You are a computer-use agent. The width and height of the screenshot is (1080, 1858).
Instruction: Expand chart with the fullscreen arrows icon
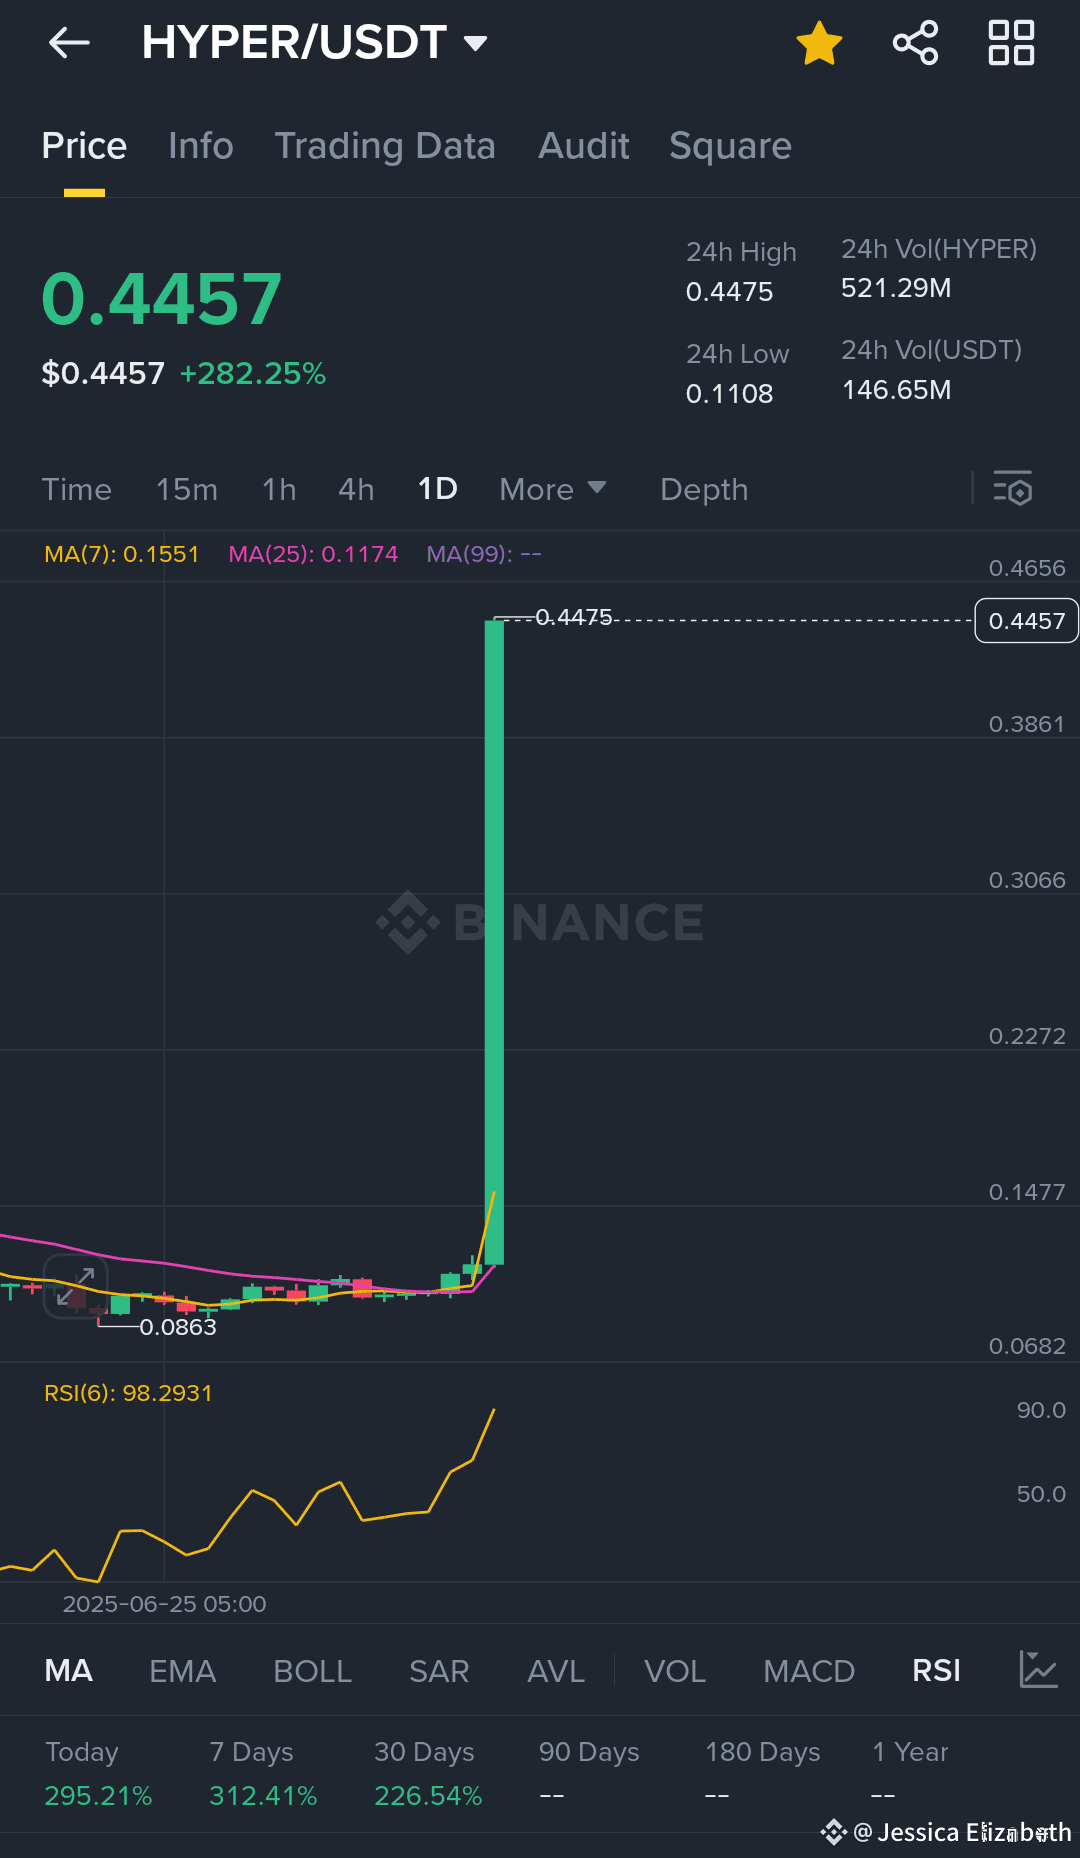coord(75,1286)
